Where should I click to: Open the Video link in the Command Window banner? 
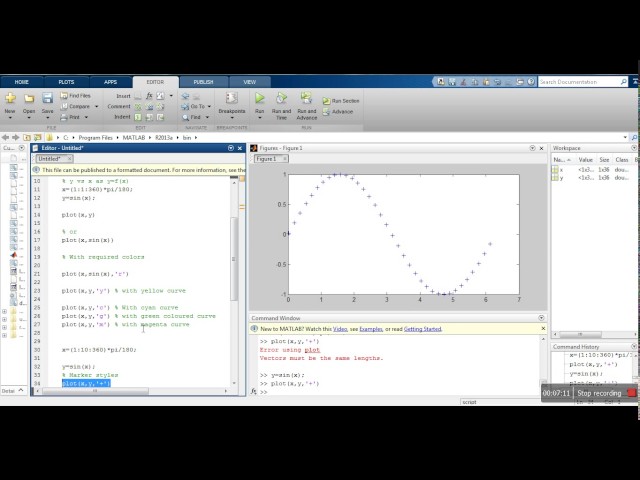(x=340, y=329)
